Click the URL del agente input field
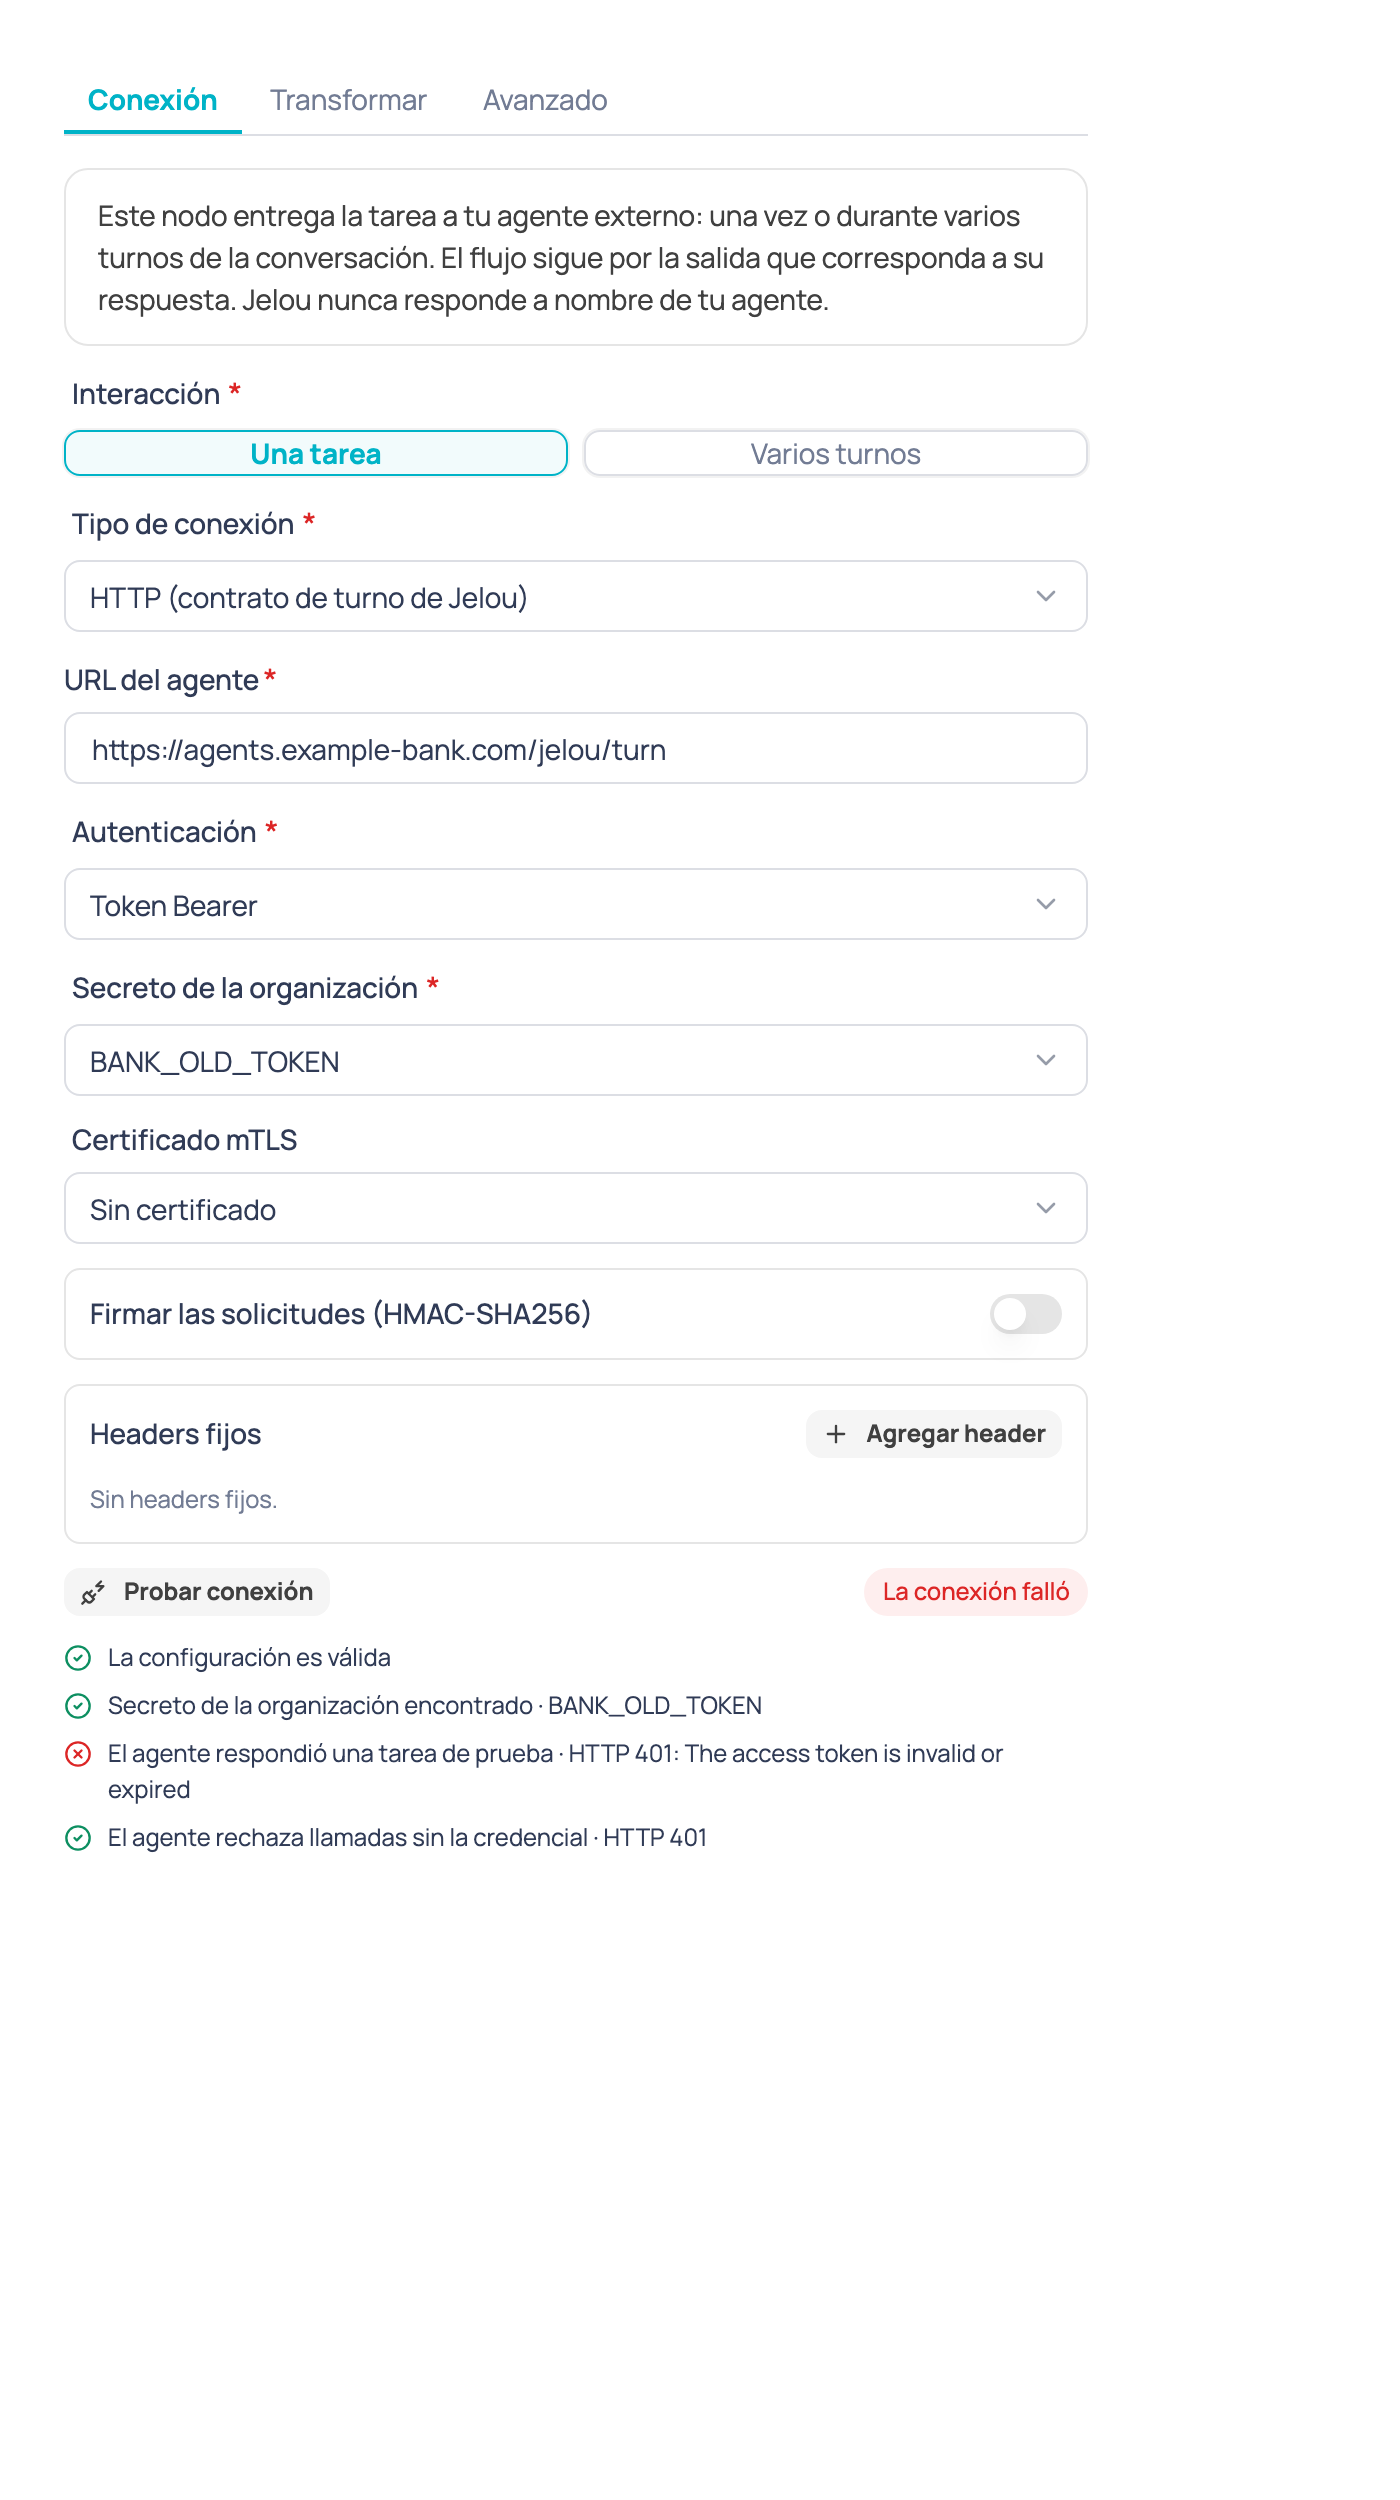The height and width of the screenshot is (2500, 1400). point(576,748)
